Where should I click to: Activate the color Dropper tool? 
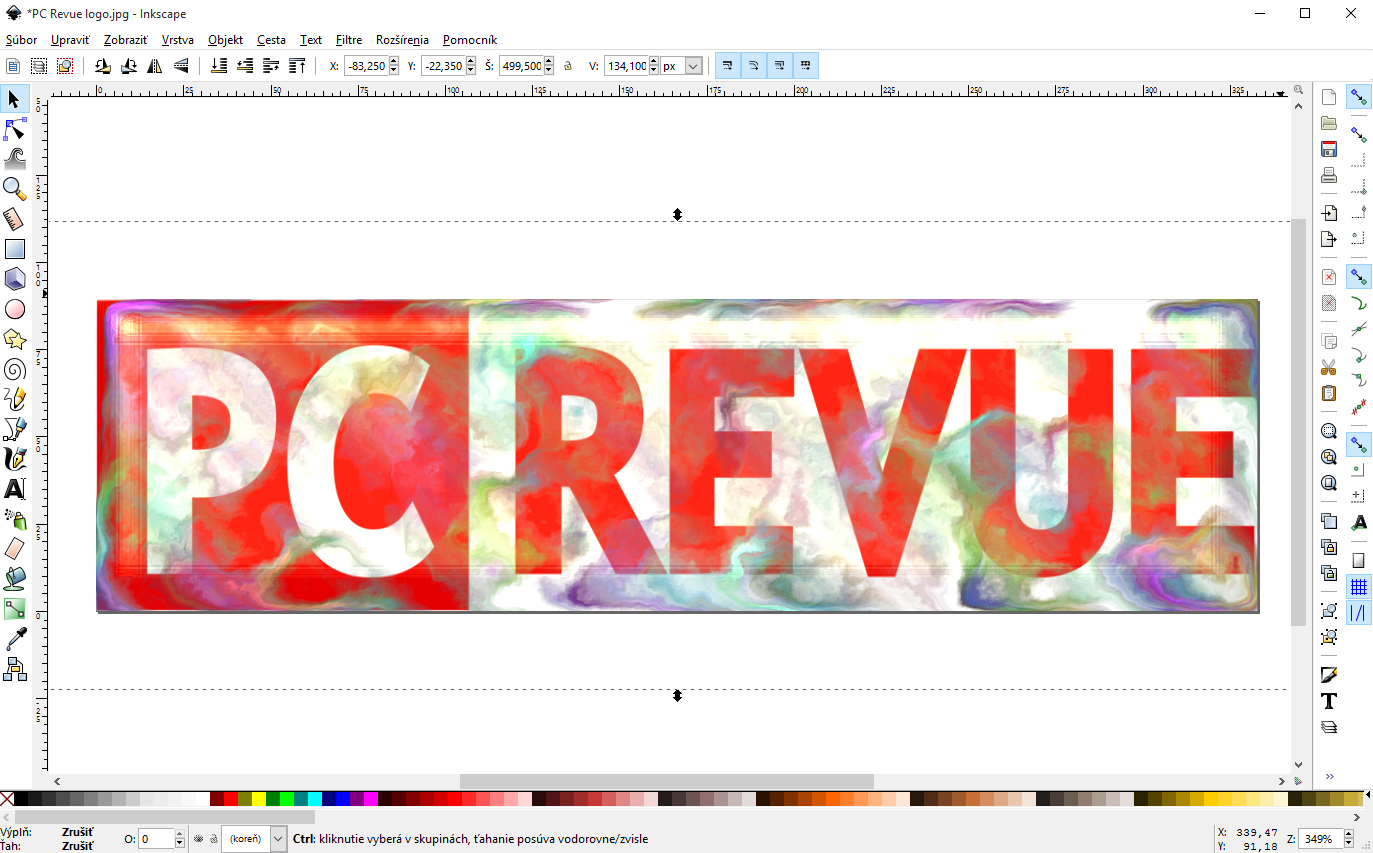(x=14, y=639)
